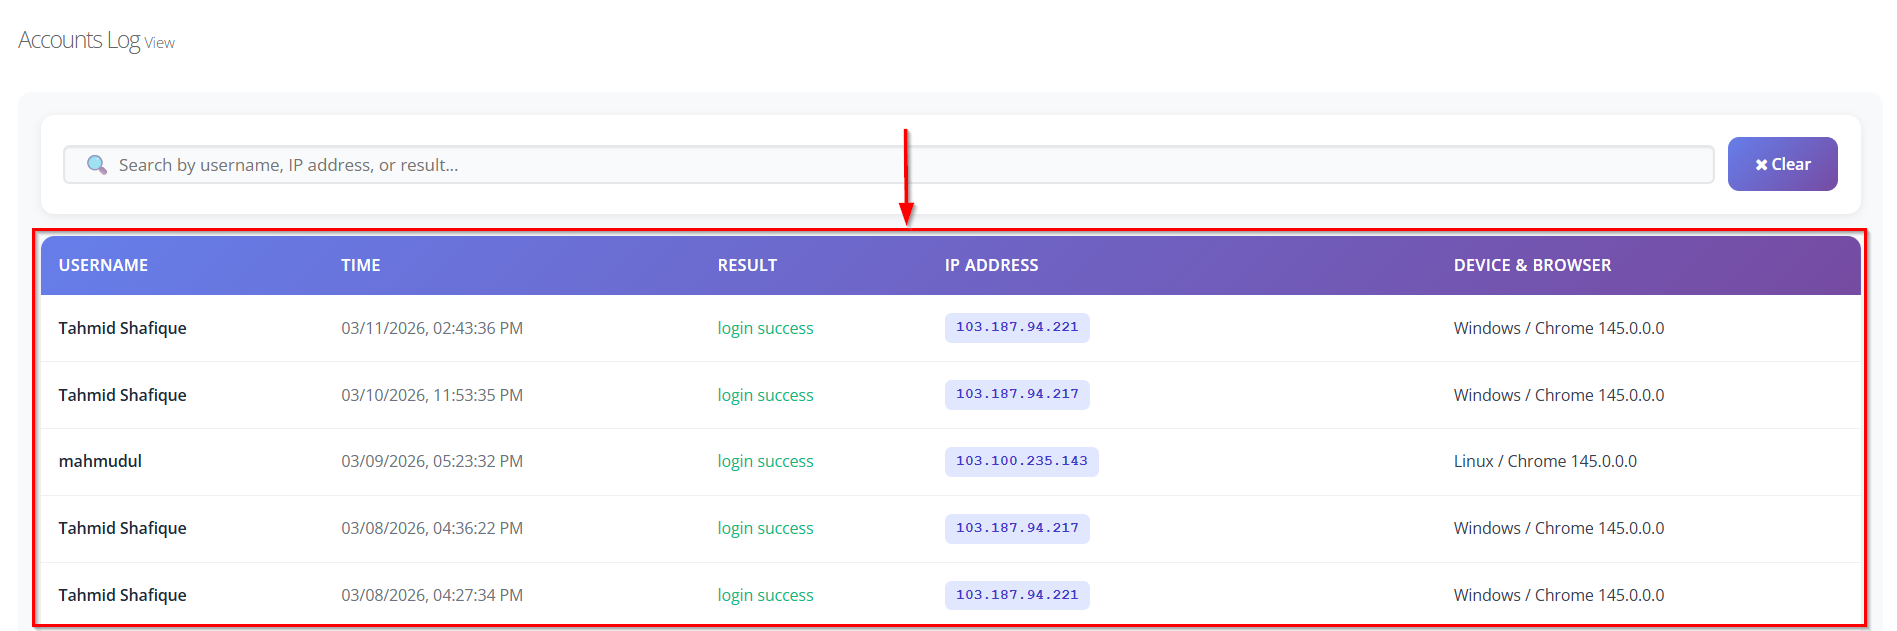The height and width of the screenshot is (631, 1897).
Task: Focus the username/IP search field
Action: [x=900, y=165]
